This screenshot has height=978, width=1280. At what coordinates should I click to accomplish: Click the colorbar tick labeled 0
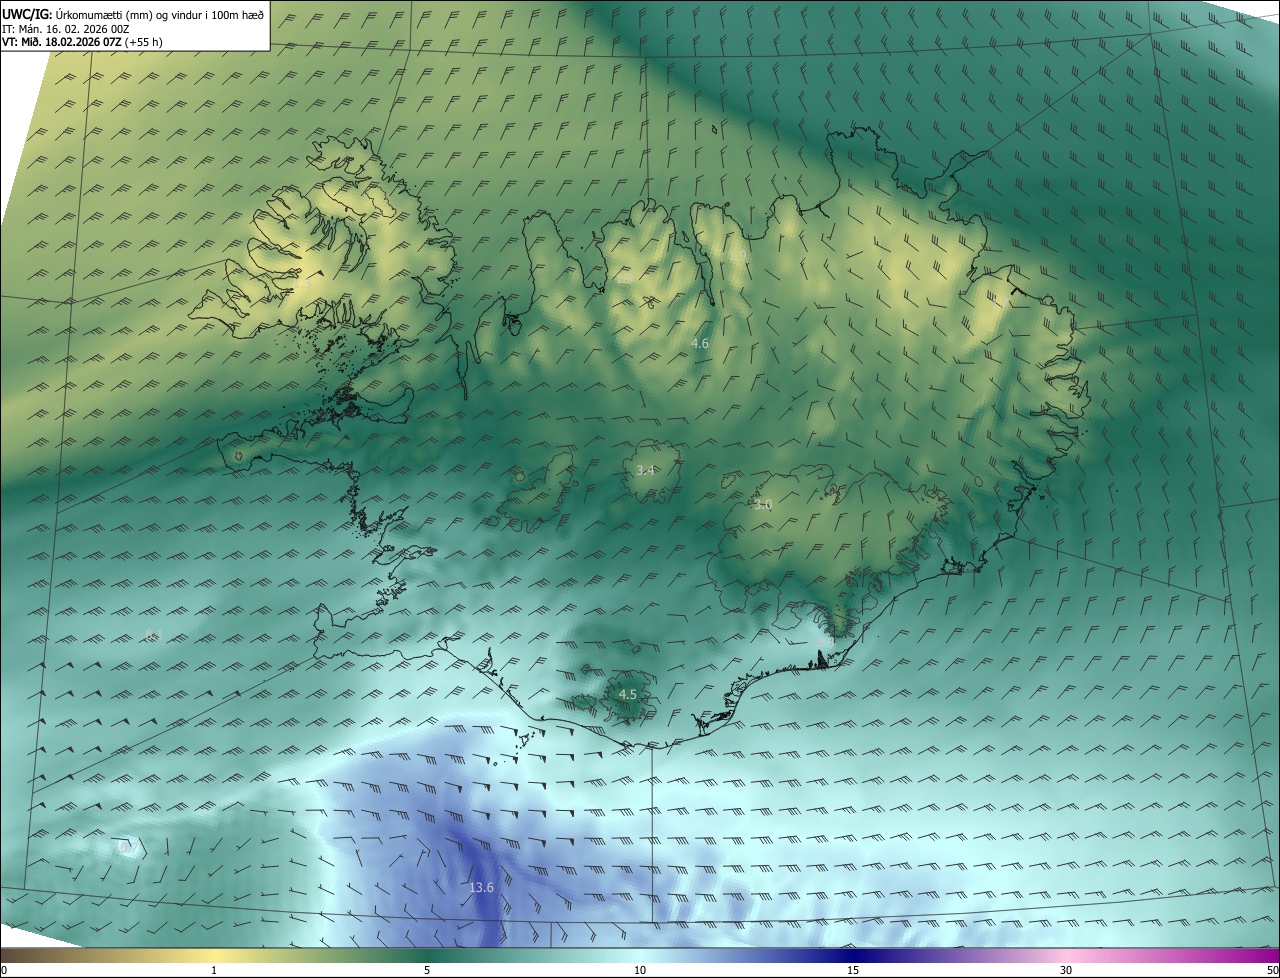pos(4,970)
